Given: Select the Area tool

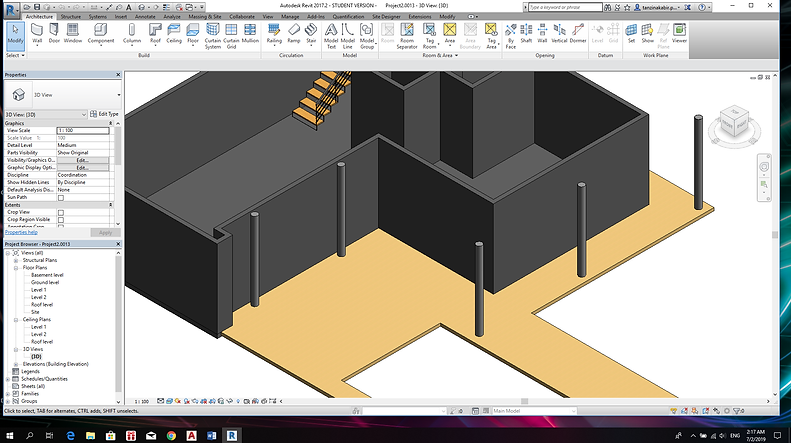Looking at the screenshot, I should click(x=449, y=34).
